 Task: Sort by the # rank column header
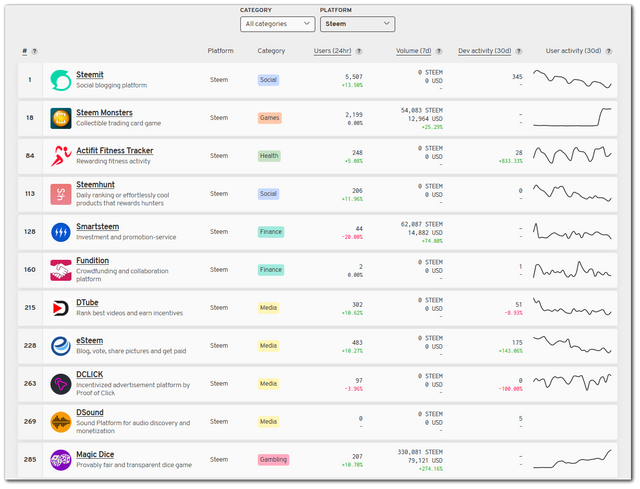[25, 51]
